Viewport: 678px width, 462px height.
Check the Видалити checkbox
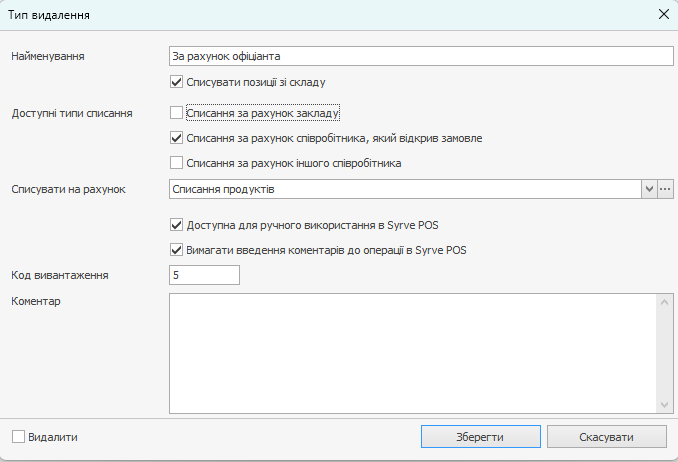coord(19,437)
